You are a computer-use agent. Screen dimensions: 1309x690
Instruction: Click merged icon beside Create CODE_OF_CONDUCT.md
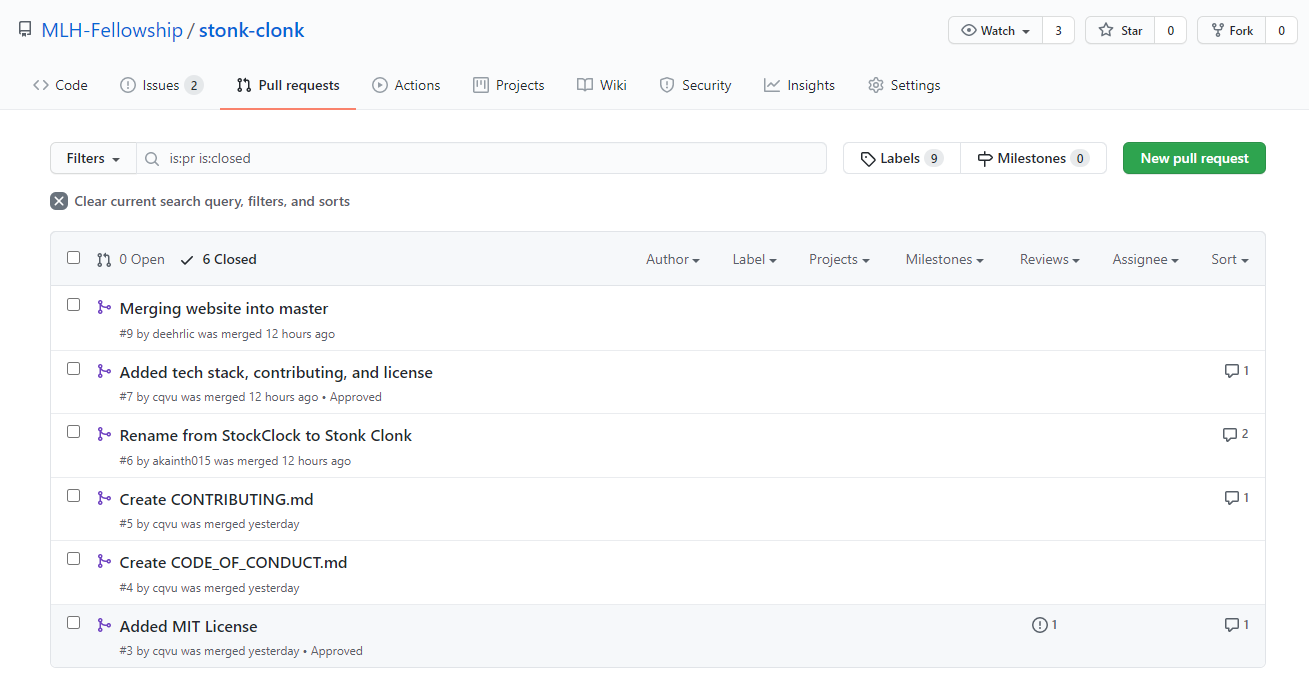point(104,562)
